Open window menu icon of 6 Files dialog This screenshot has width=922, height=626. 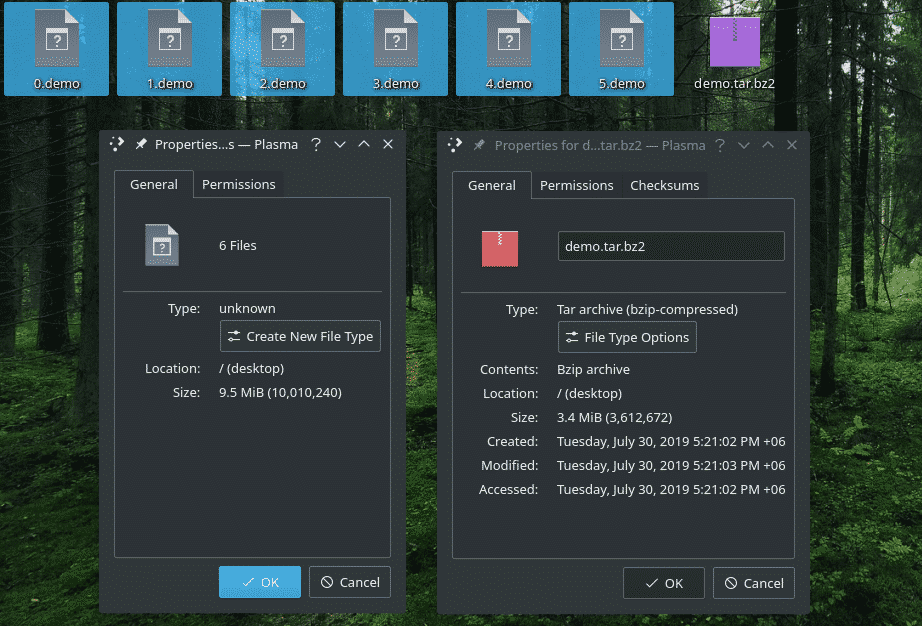coord(118,144)
